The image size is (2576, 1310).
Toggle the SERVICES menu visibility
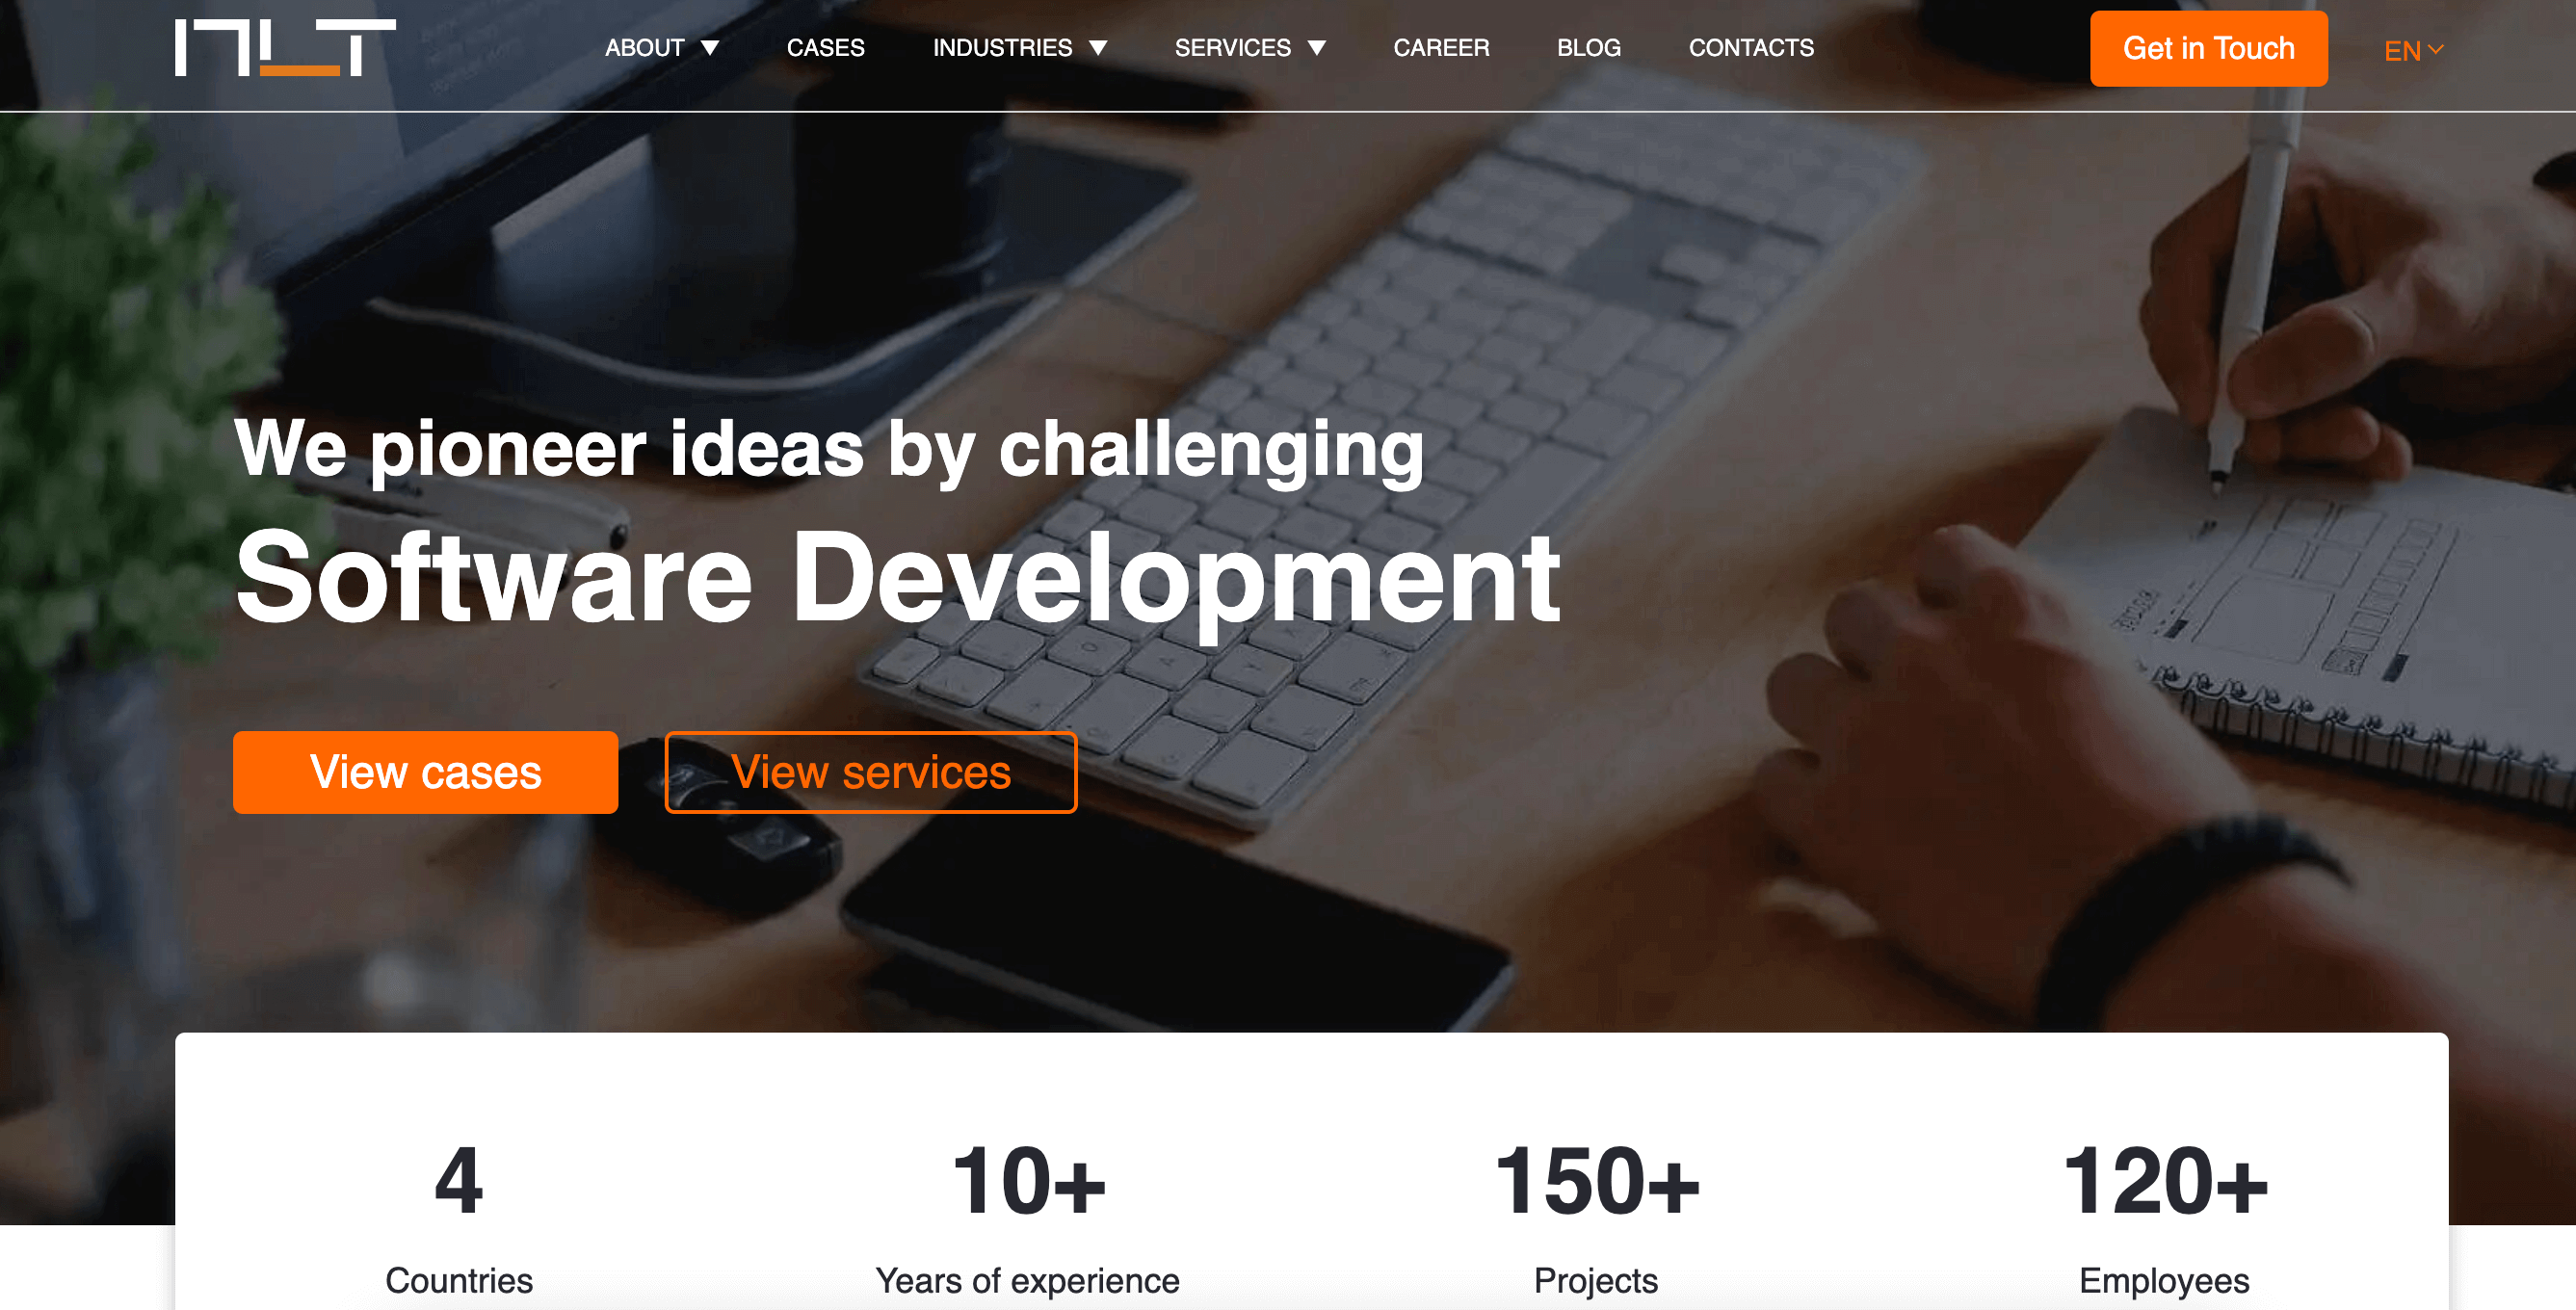(1251, 47)
